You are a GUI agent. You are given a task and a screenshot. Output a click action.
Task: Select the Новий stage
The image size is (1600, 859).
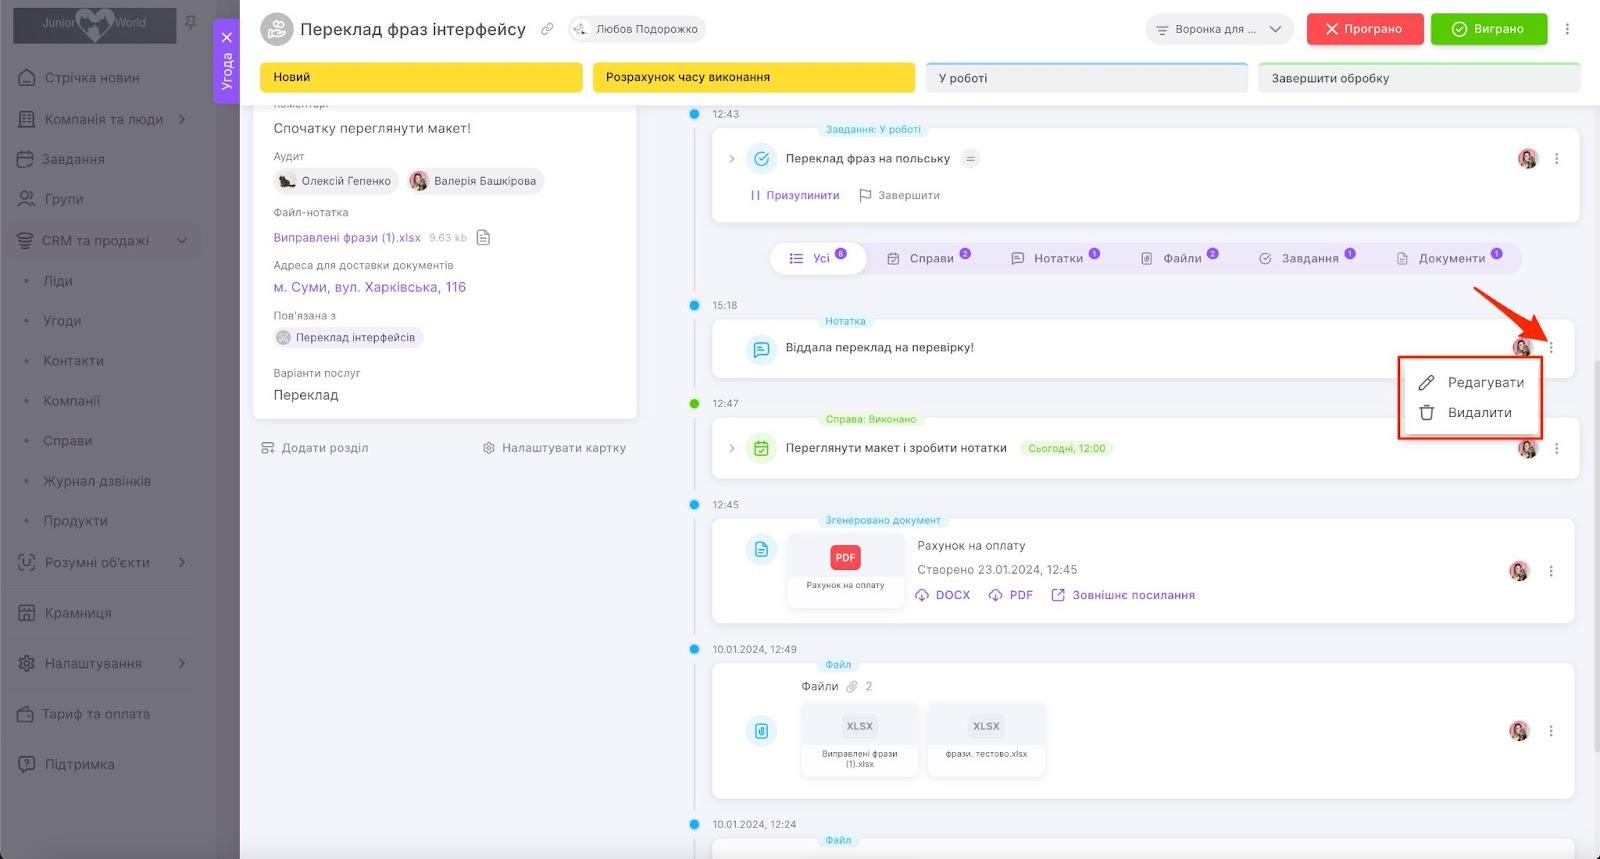(421, 77)
